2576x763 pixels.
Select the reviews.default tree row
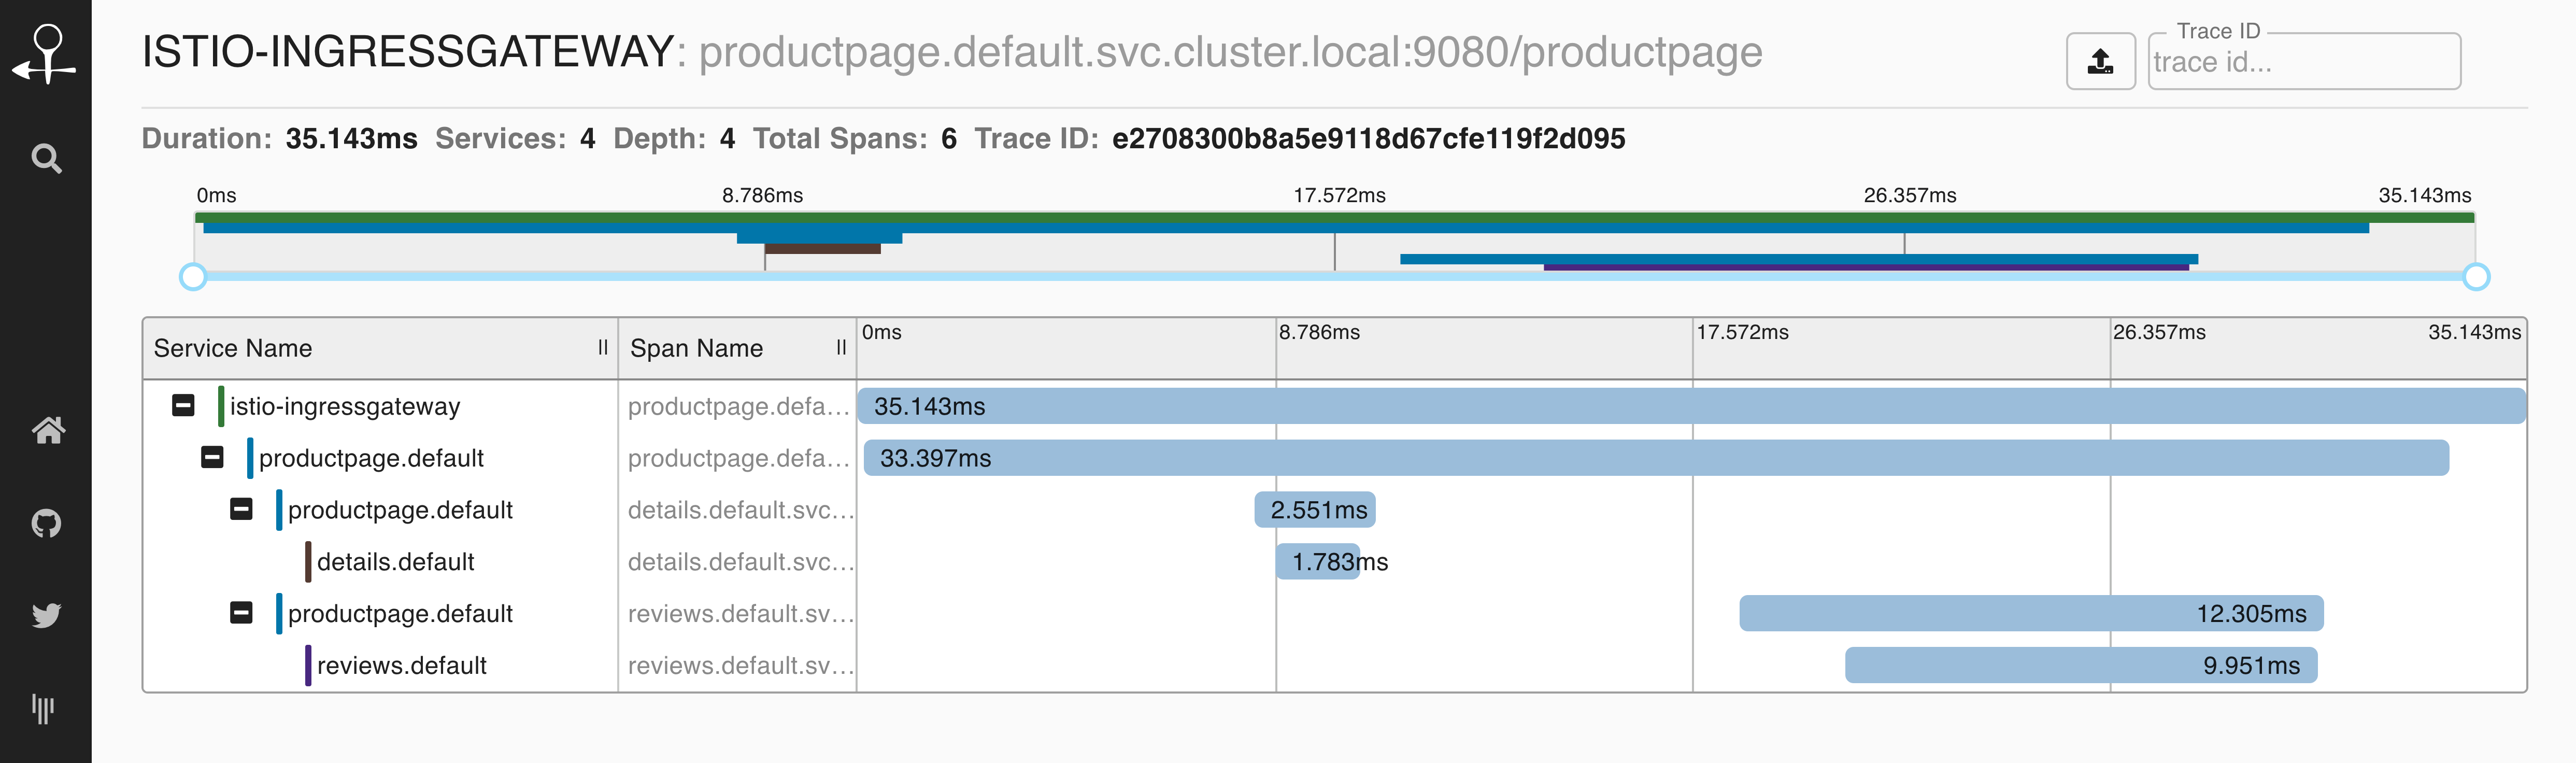pos(401,665)
